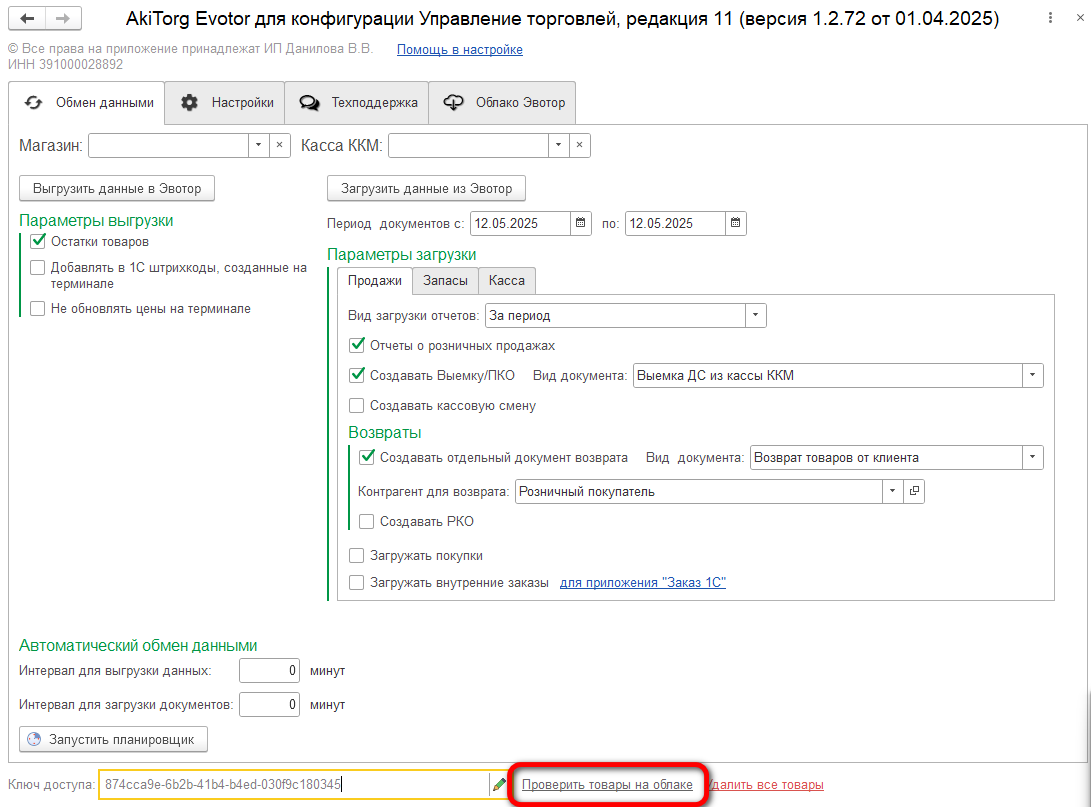Expand the Контрагент для возврата dropdown

click(892, 491)
